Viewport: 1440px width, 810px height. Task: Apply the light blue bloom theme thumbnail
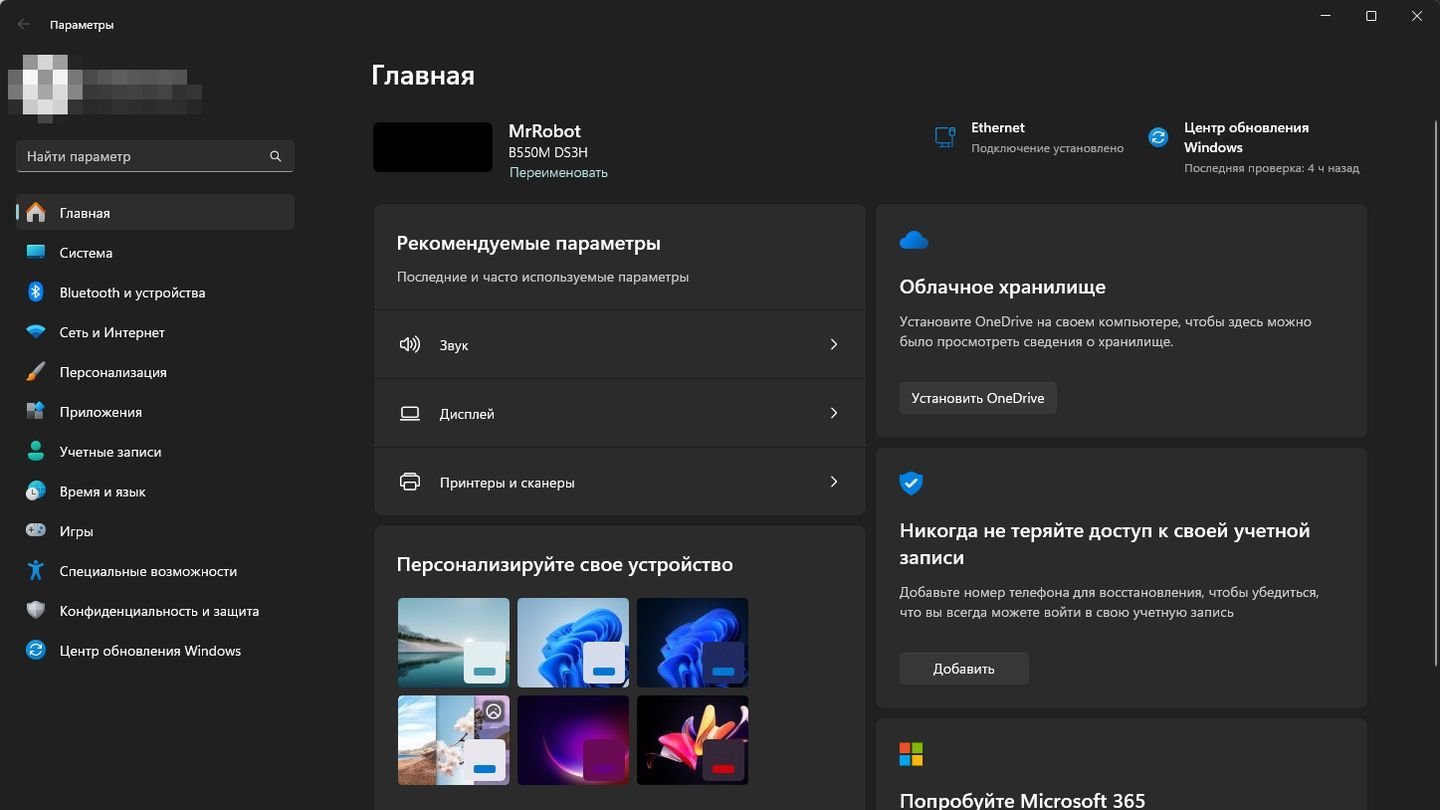click(x=573, y=642)
